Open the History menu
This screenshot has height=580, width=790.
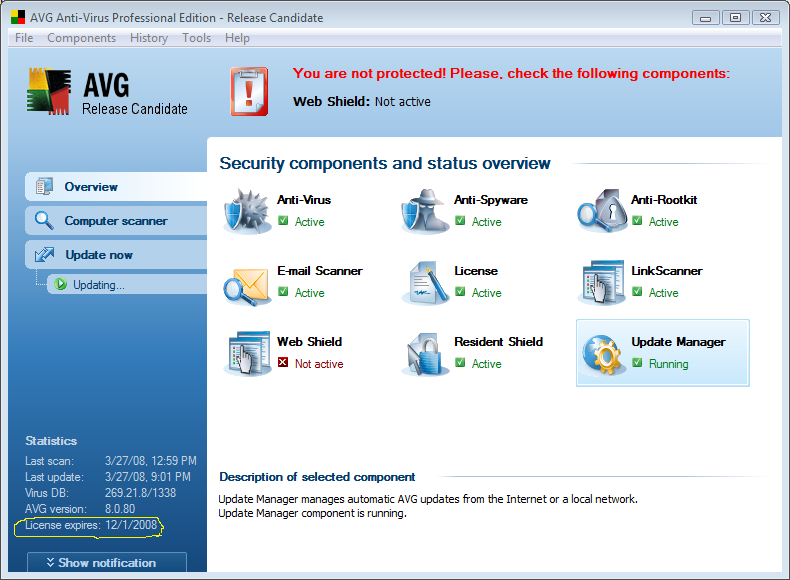(149, 38)
